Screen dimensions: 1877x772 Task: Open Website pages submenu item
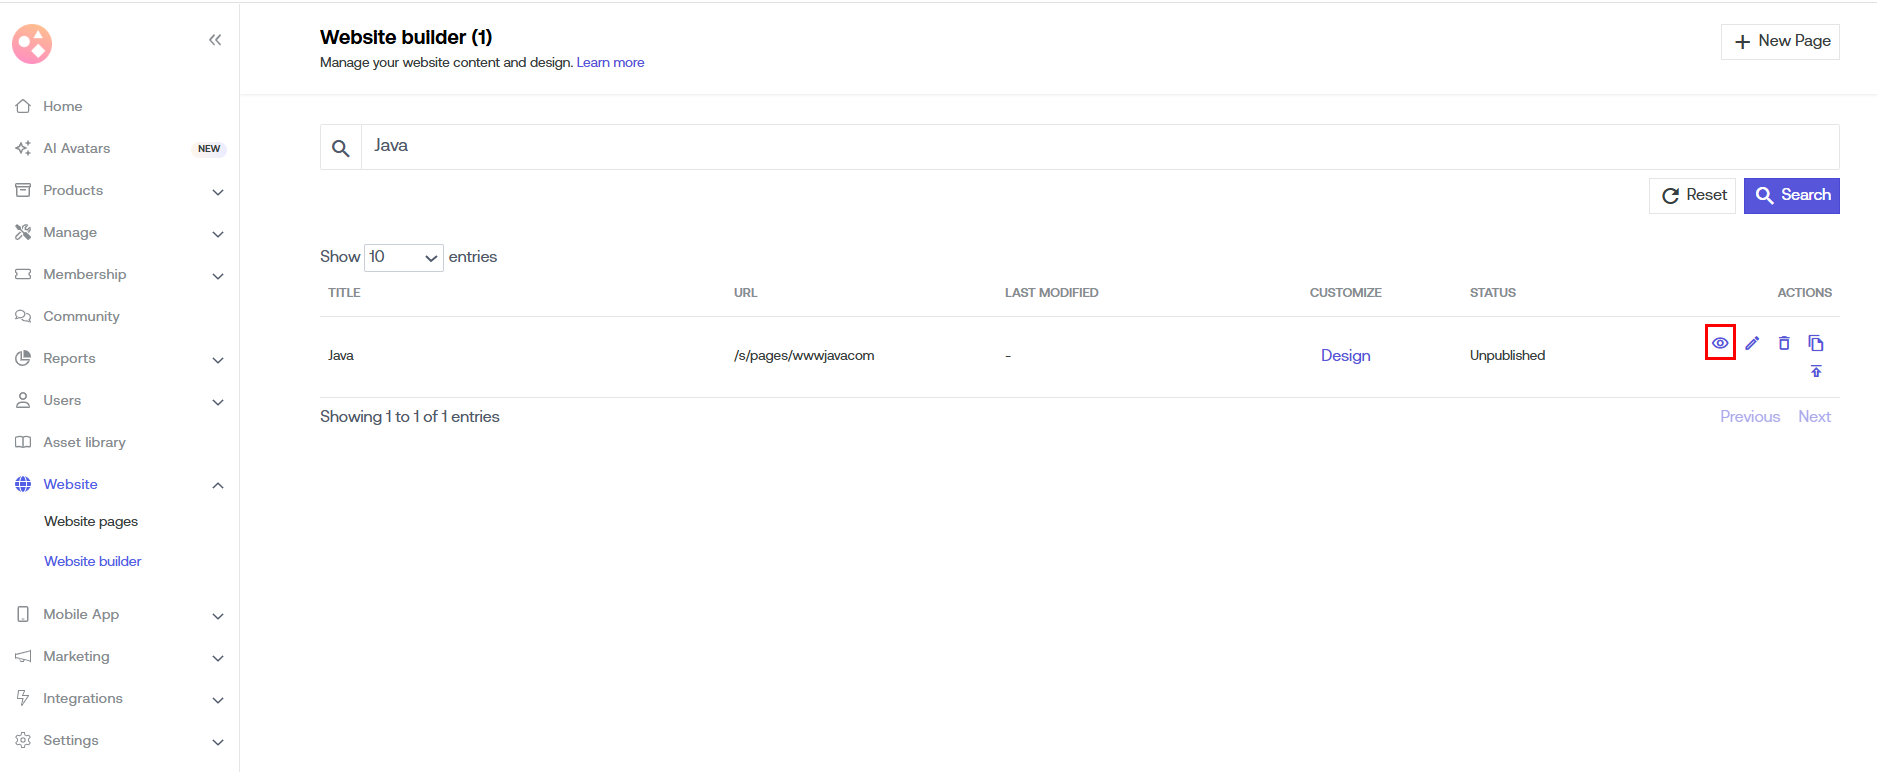[x=91, y=521]
